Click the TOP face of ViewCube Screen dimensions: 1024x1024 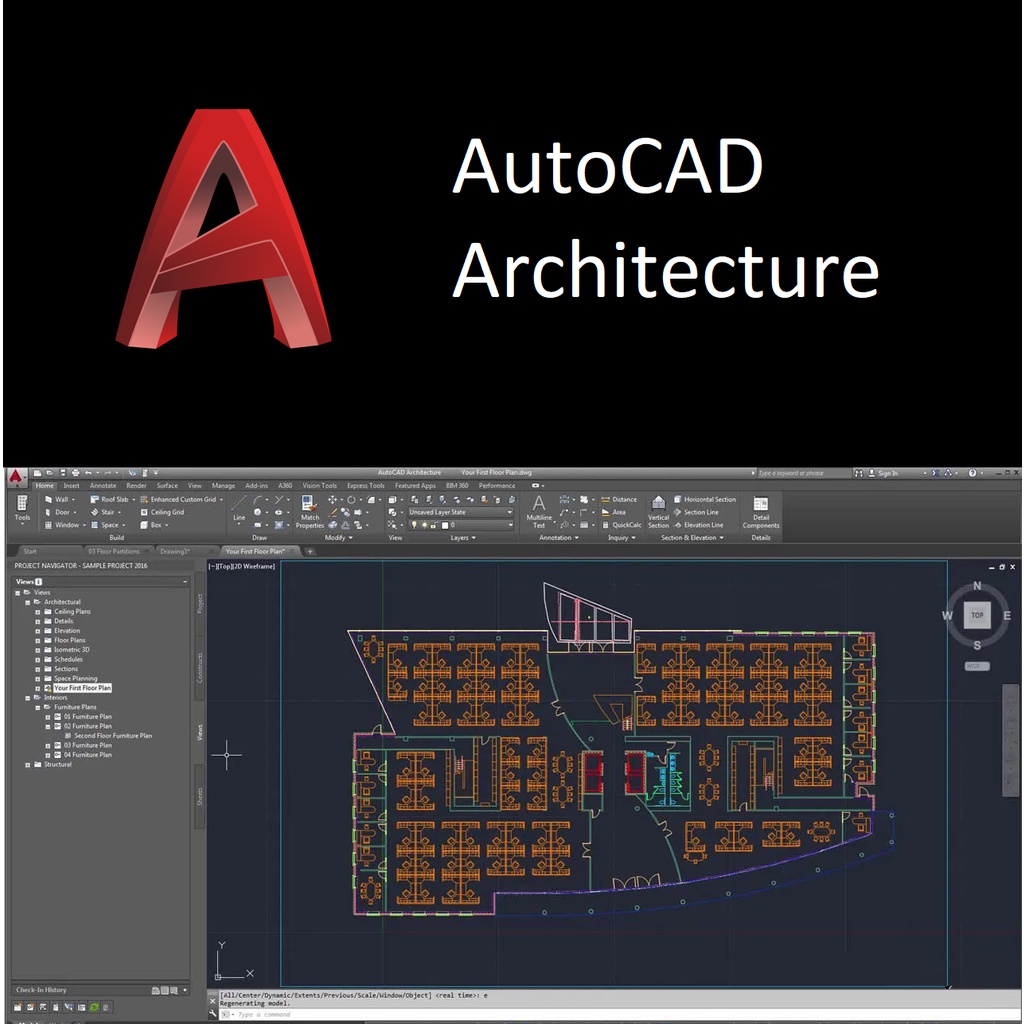coord(977,616)
